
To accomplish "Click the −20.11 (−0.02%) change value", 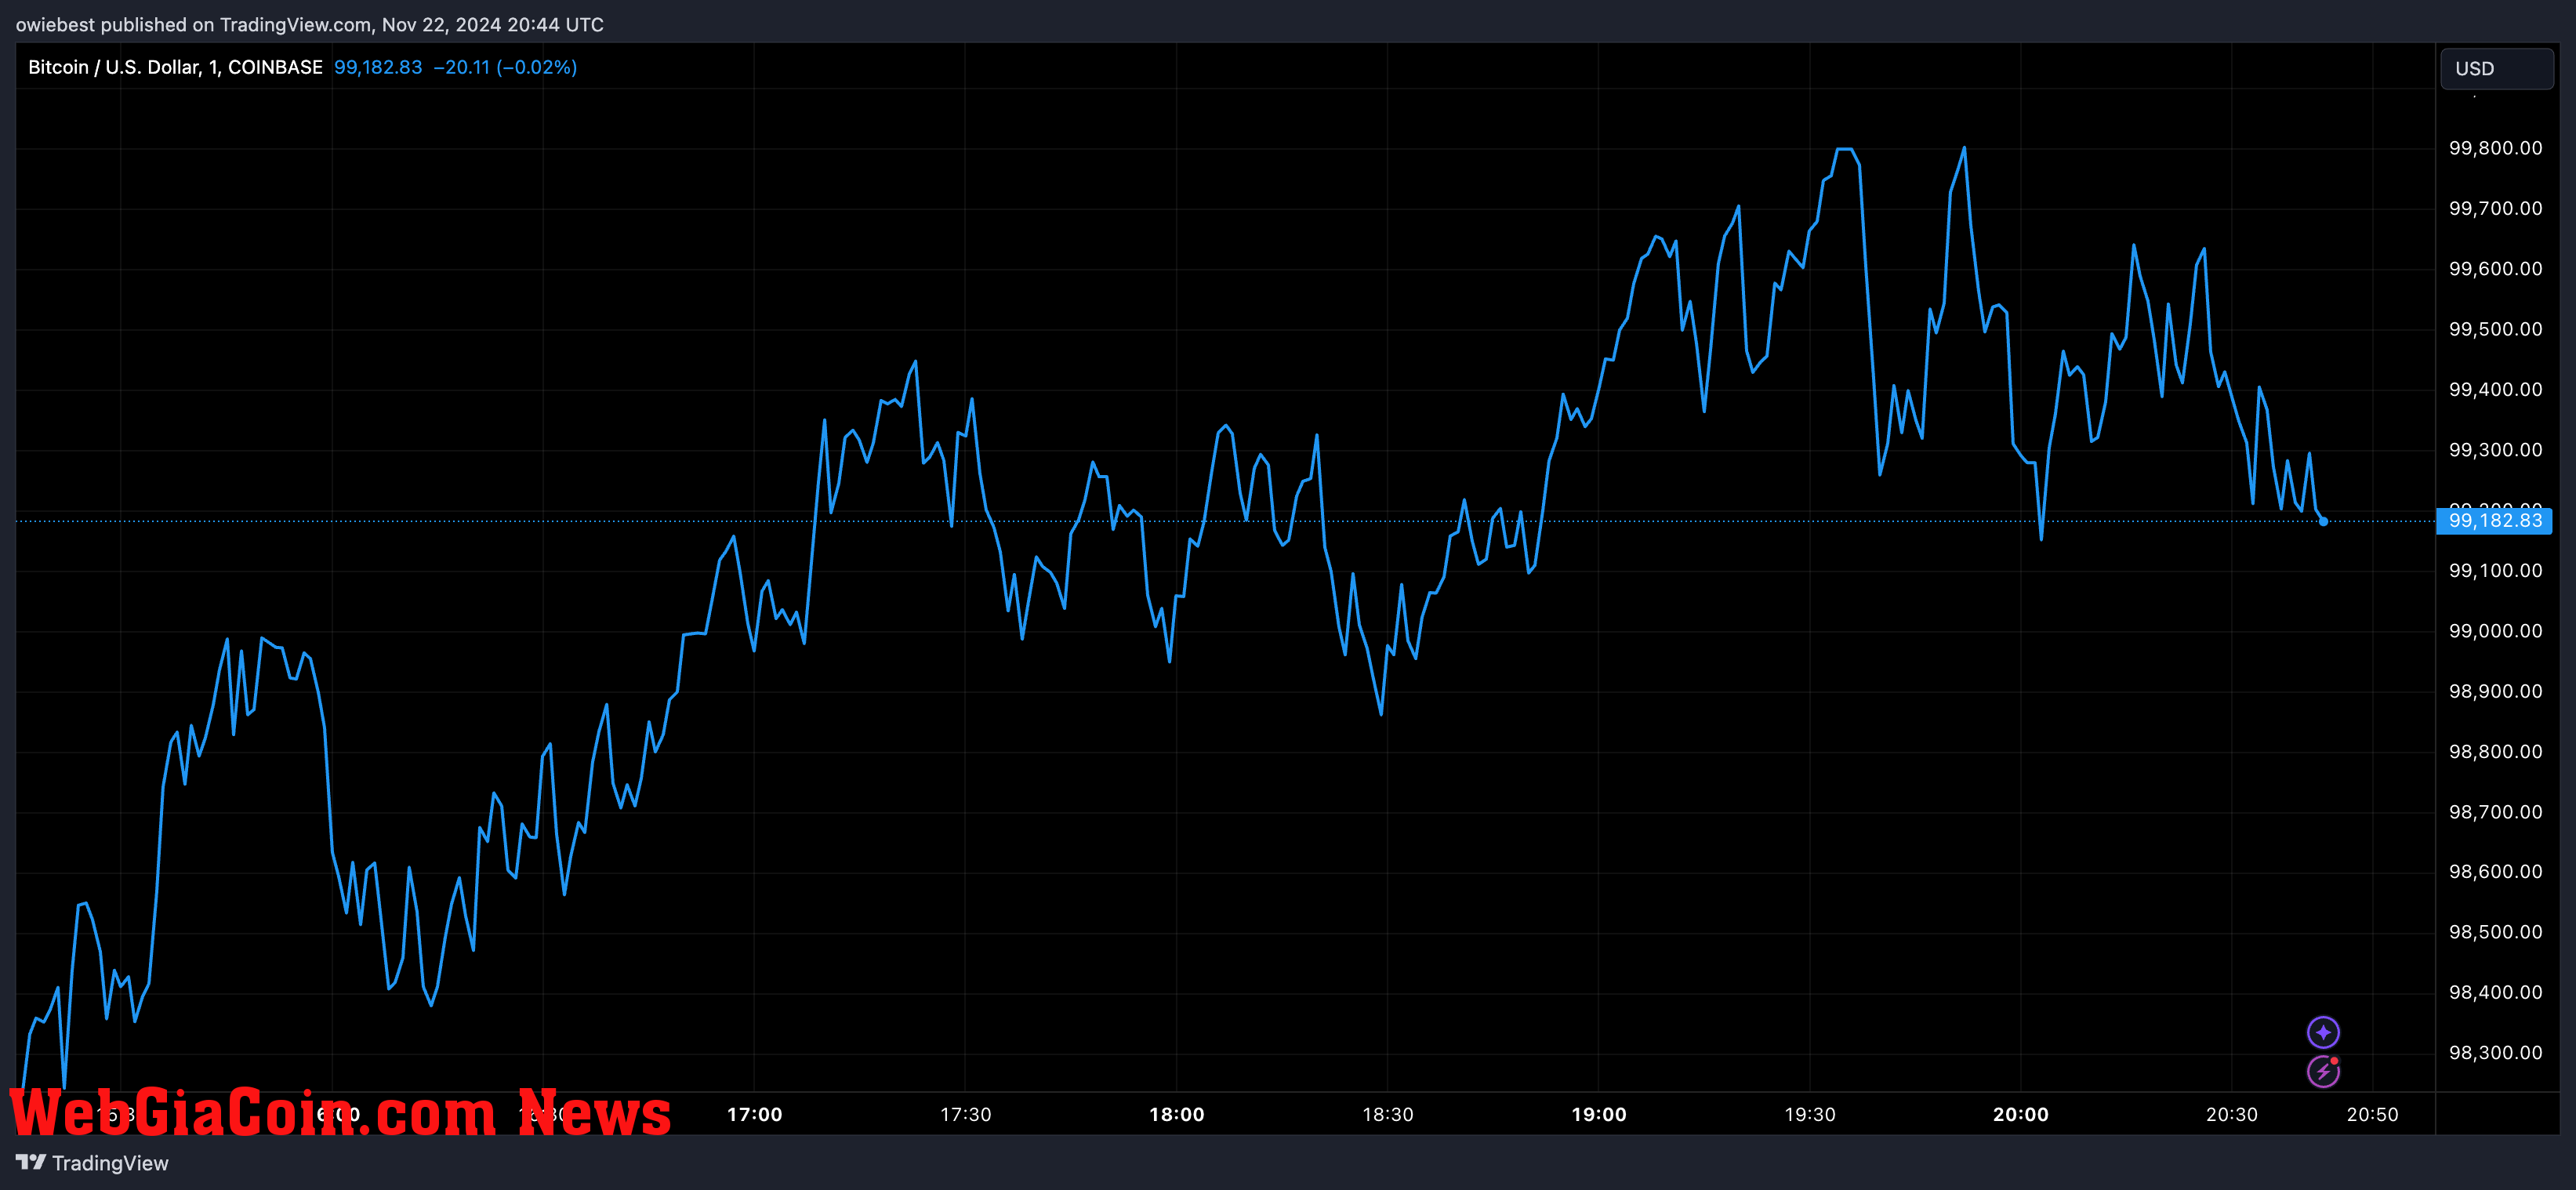I will (x=505, y=67).
